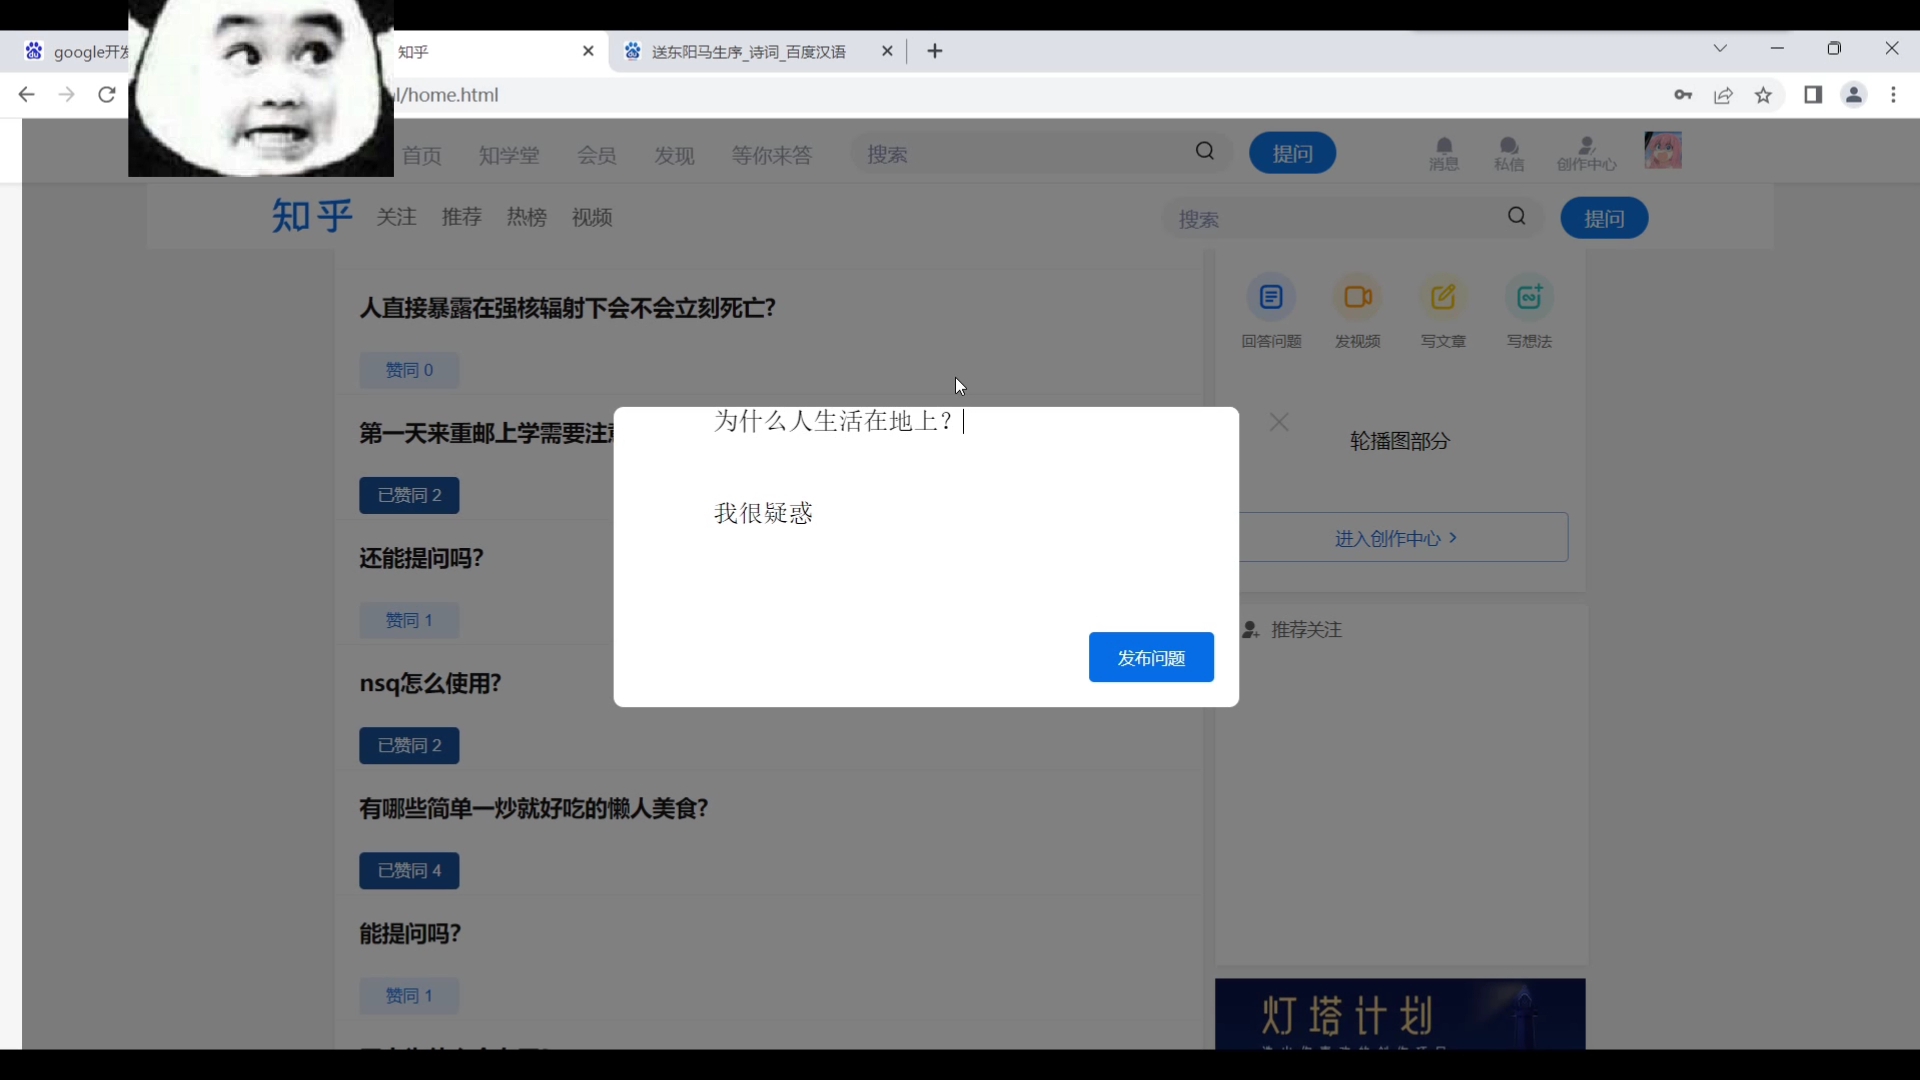Viewport: 1920px width, 1080px height.
Task: Click the browser forward arrow
Action: pos(66,95)
